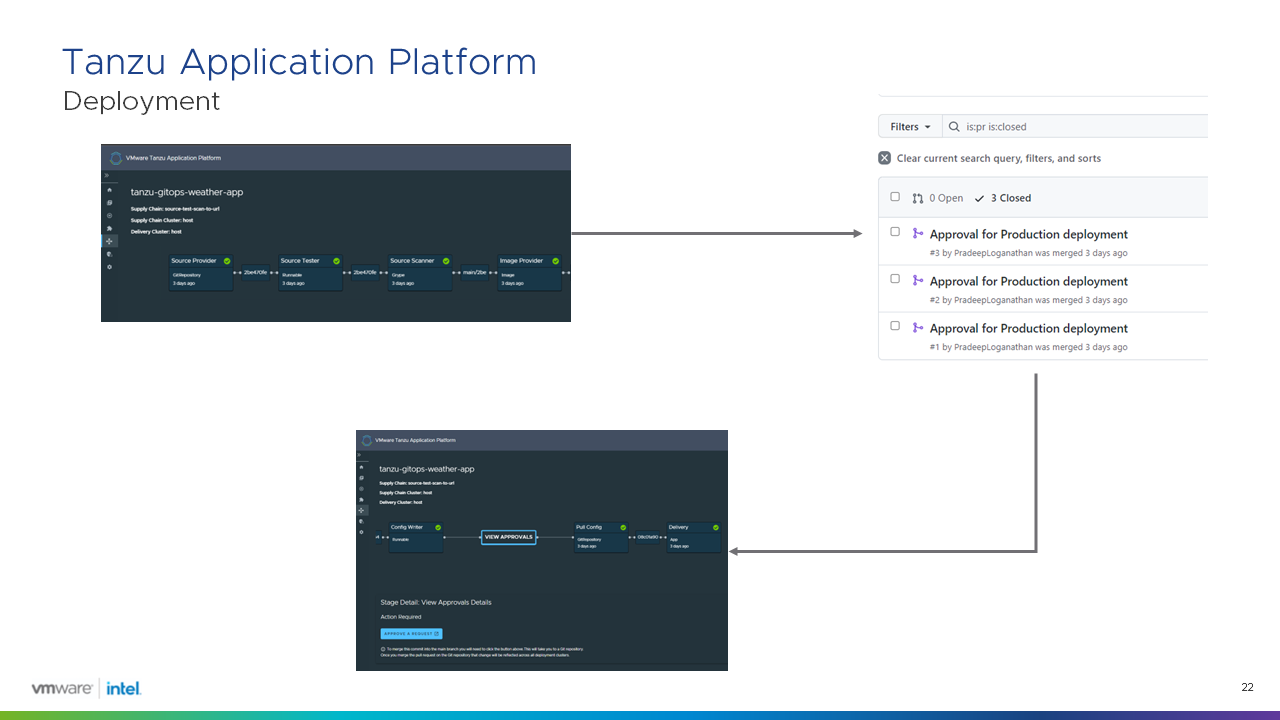Click the VIEW APPROVALS stage button
Viewport: 1280px width, 720px height.
pos(509,537)
